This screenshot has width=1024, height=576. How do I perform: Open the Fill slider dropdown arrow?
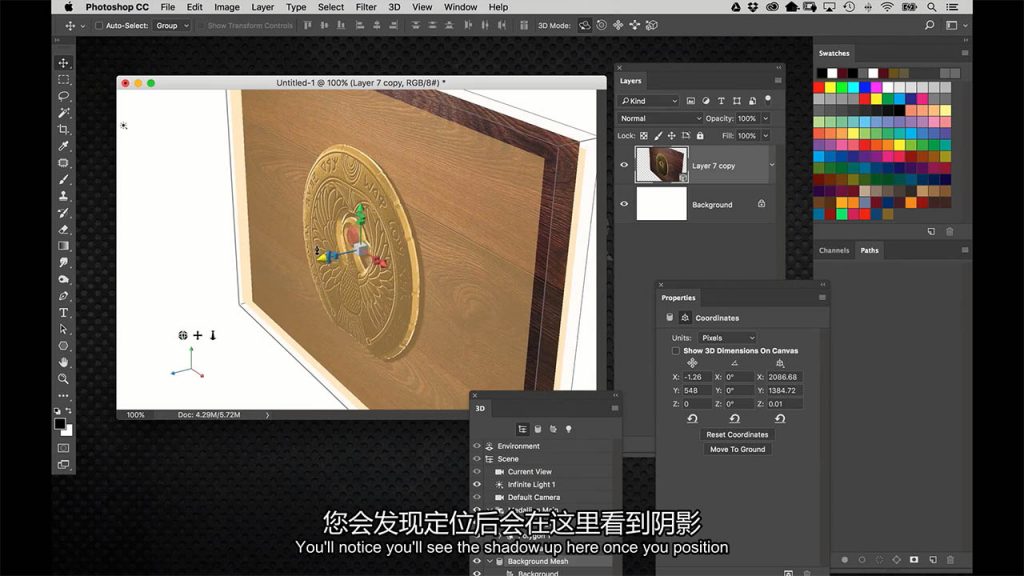765,136
